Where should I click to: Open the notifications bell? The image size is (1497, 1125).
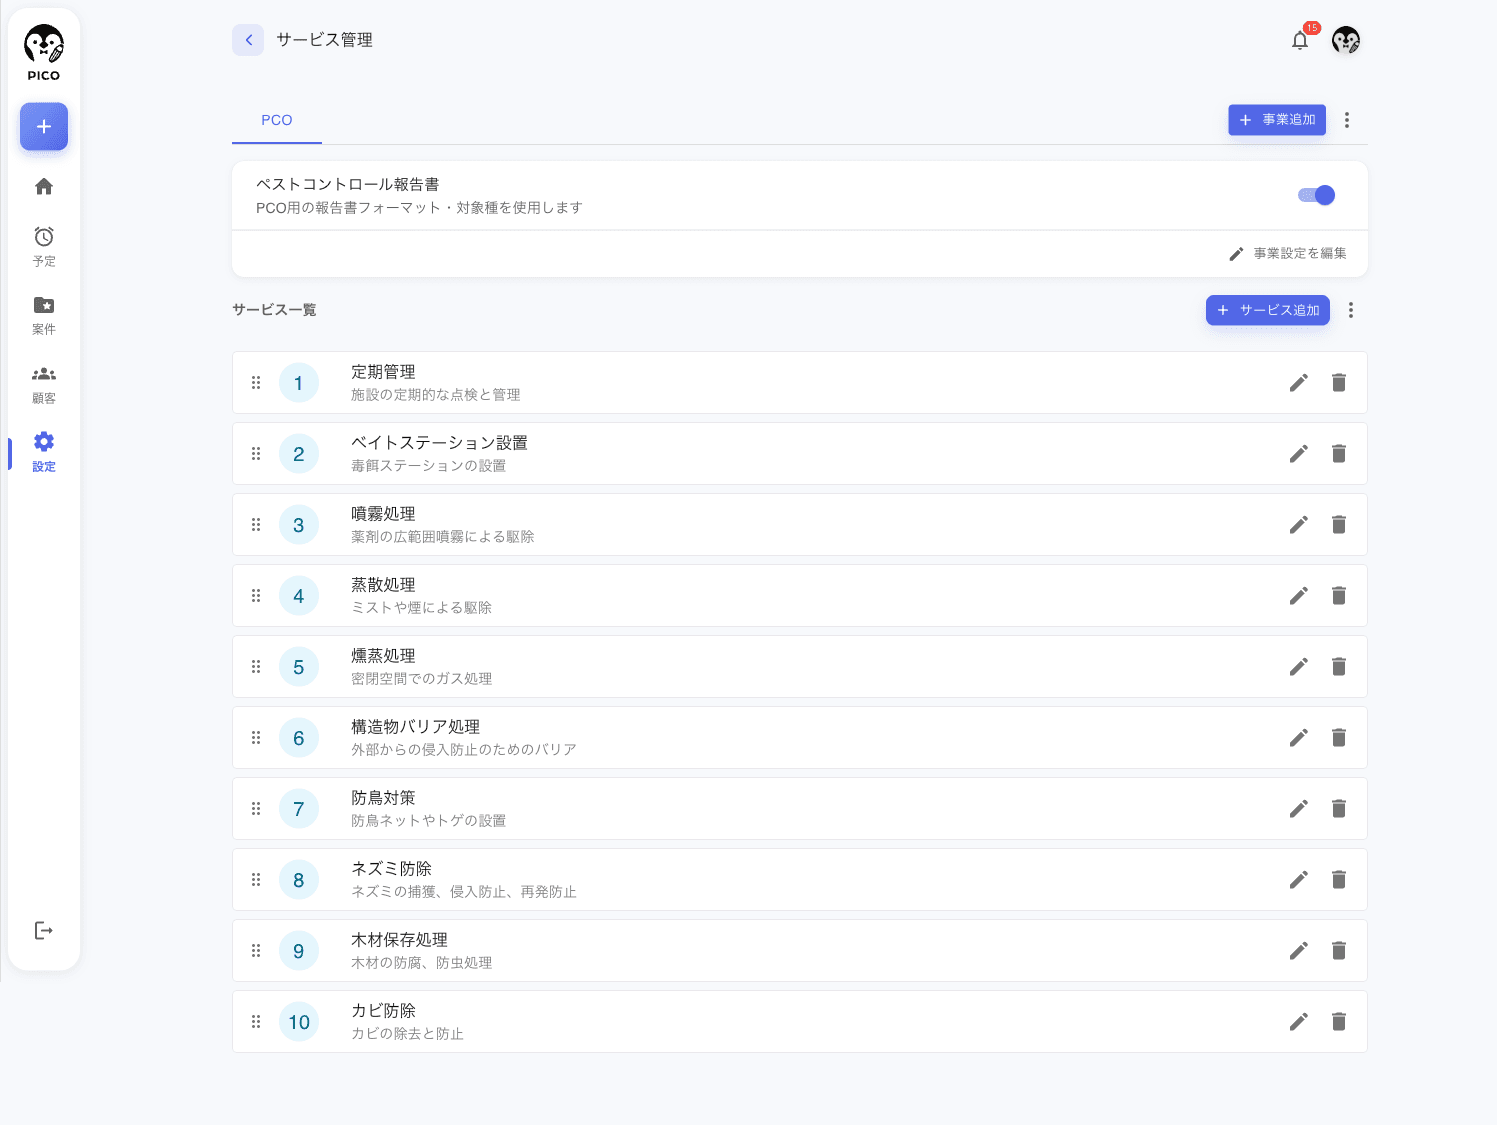(1300, 40)
